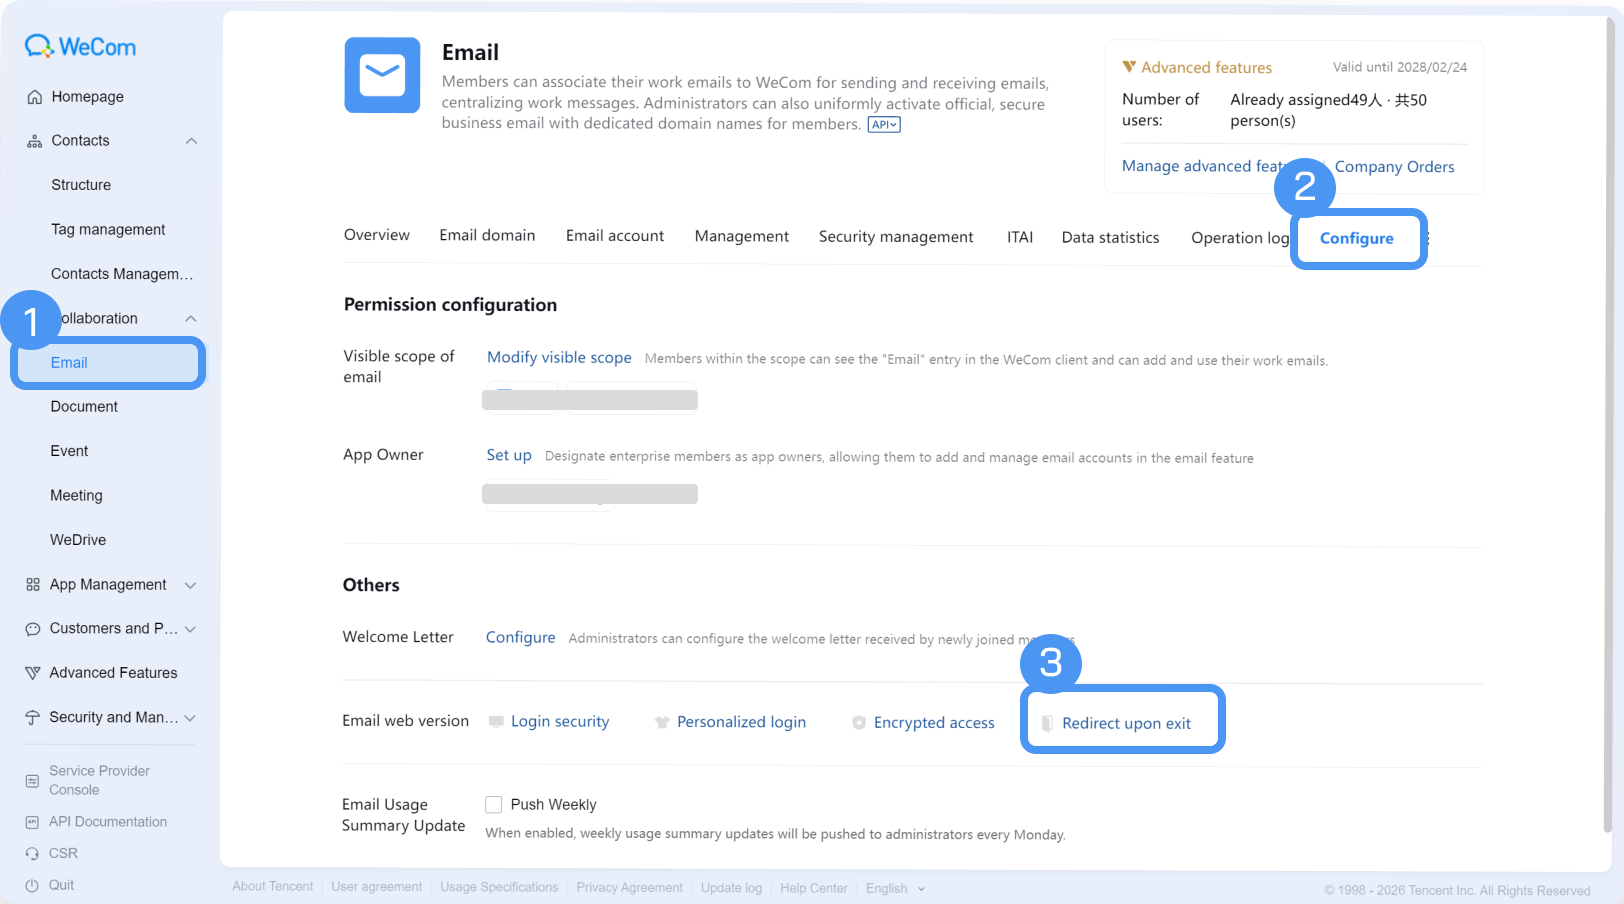Viewport: 1624px width, 904px height.
Task: Click the Encrypted access shield icon
Action: click(859, 722)
